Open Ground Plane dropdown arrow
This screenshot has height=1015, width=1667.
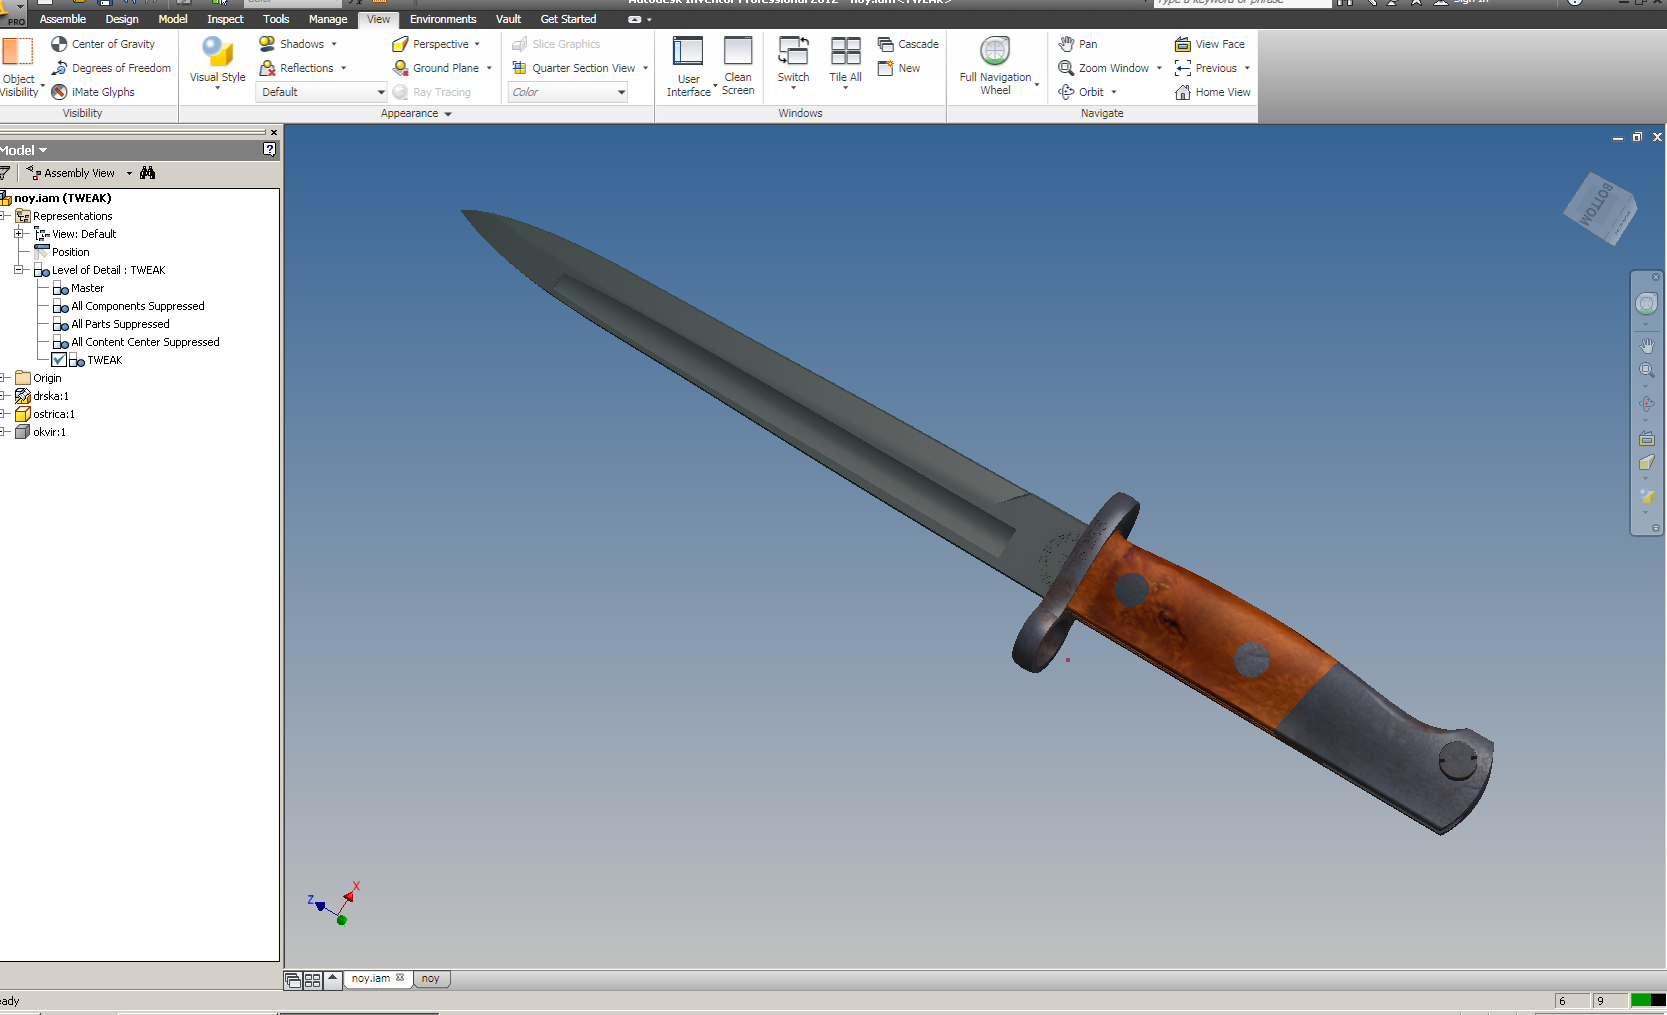point(489,68)
